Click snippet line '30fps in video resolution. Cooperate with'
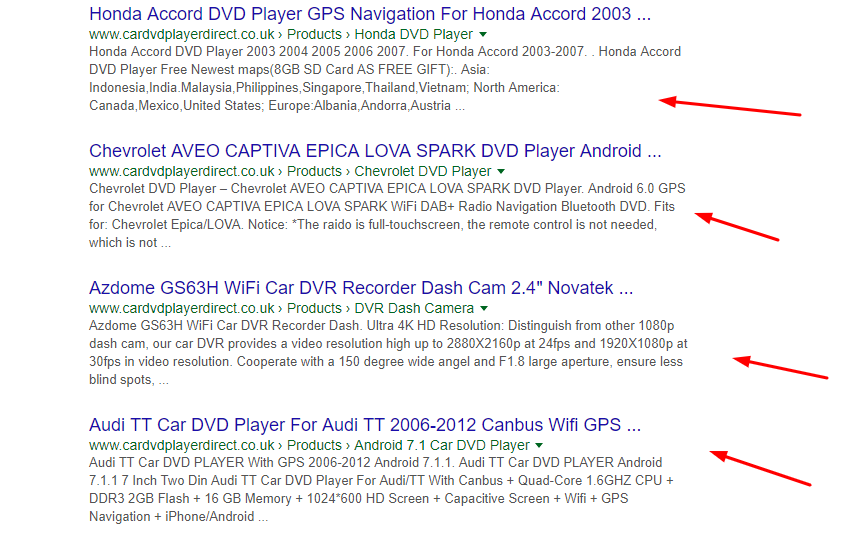 (386, 362)
